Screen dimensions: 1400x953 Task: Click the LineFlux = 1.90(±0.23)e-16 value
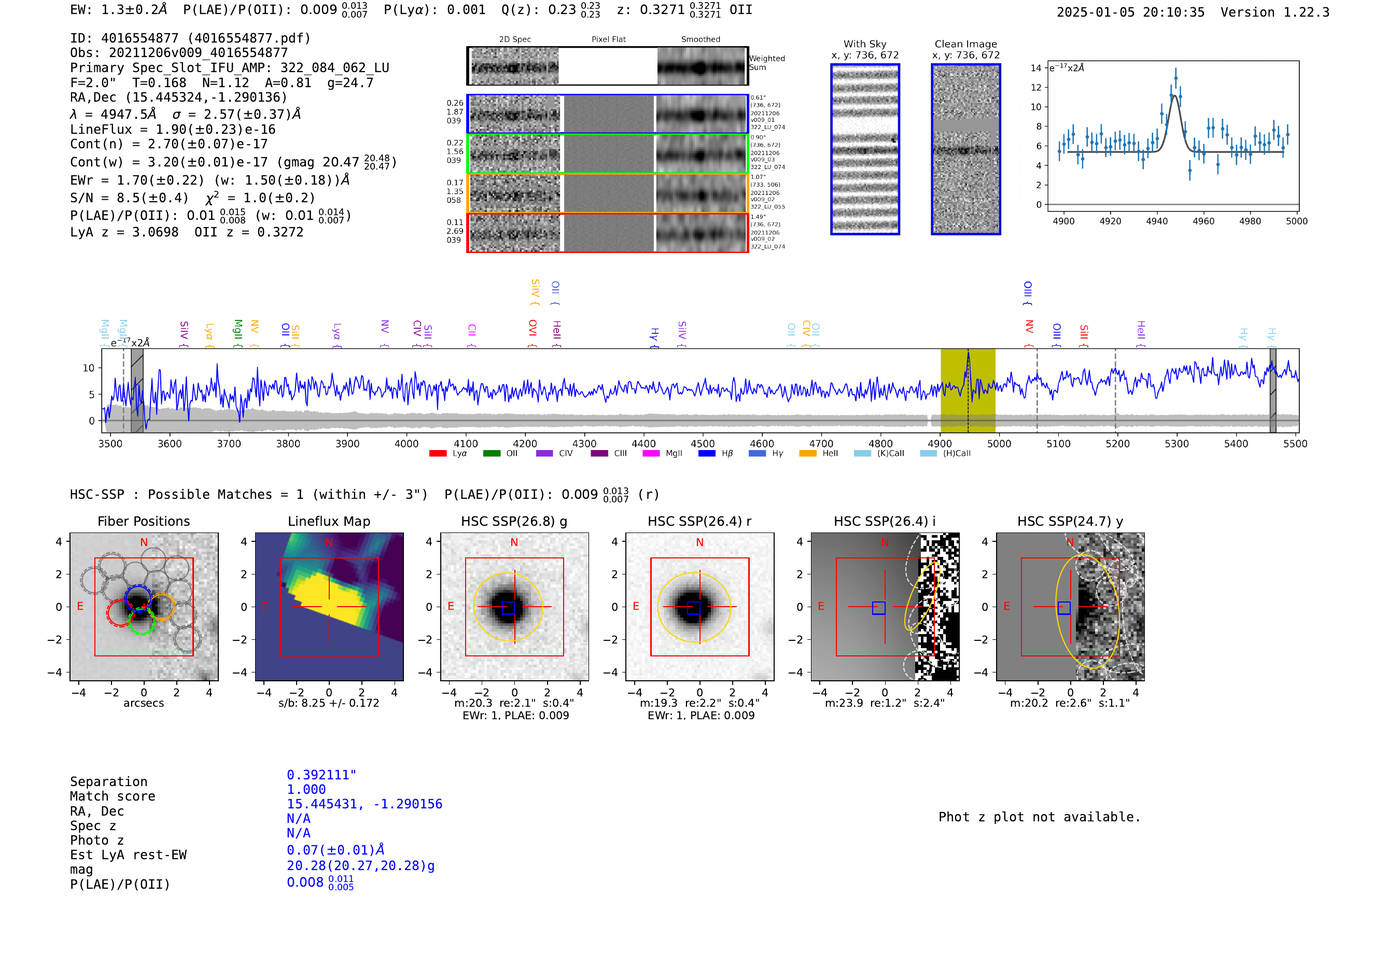172,129
